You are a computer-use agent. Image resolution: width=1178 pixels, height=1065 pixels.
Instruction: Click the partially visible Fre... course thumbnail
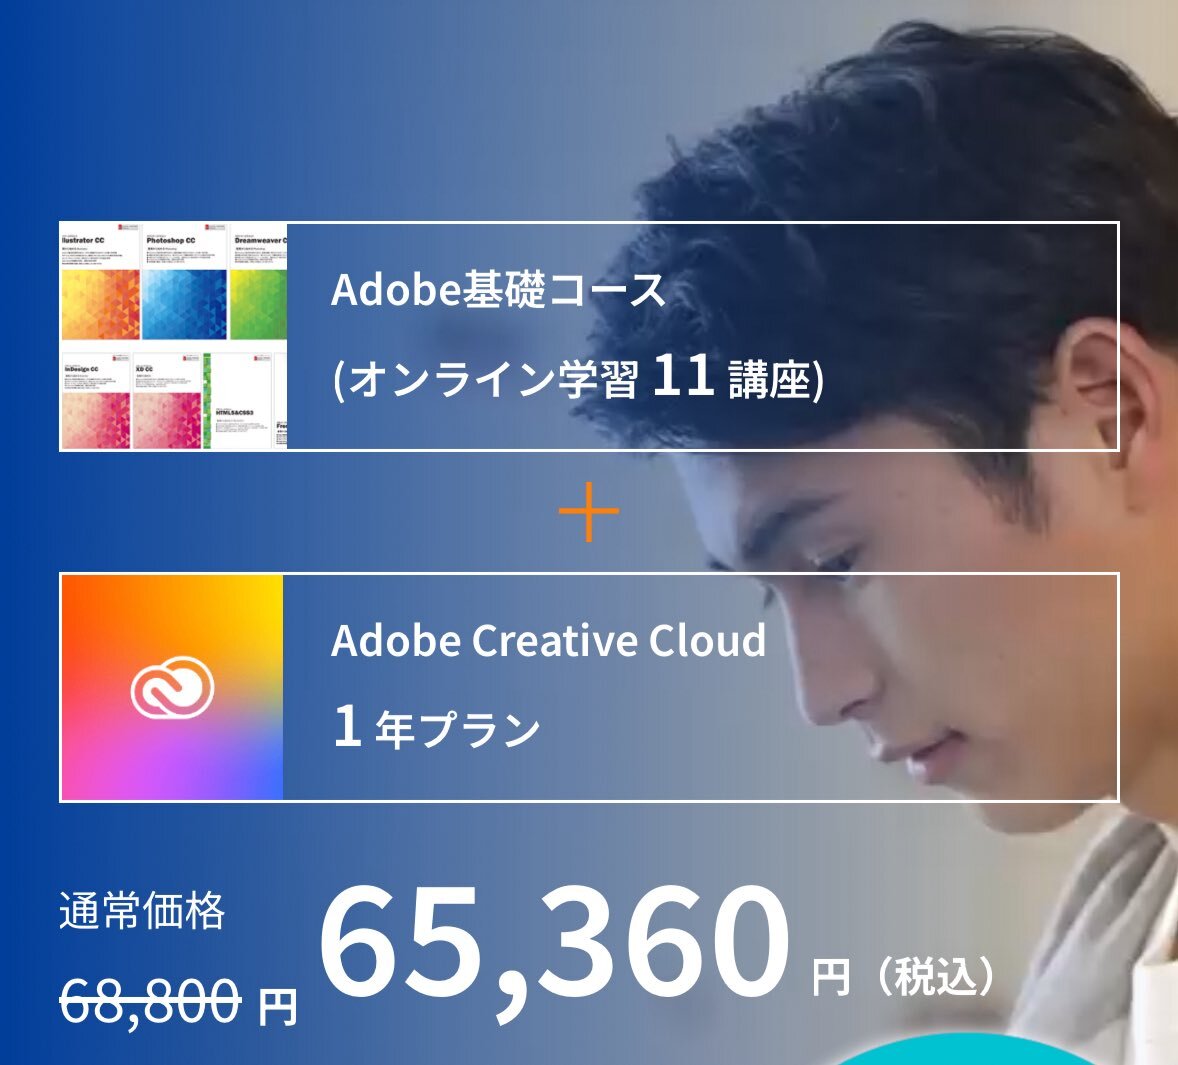pyautogui.click(x=281, y=400)
